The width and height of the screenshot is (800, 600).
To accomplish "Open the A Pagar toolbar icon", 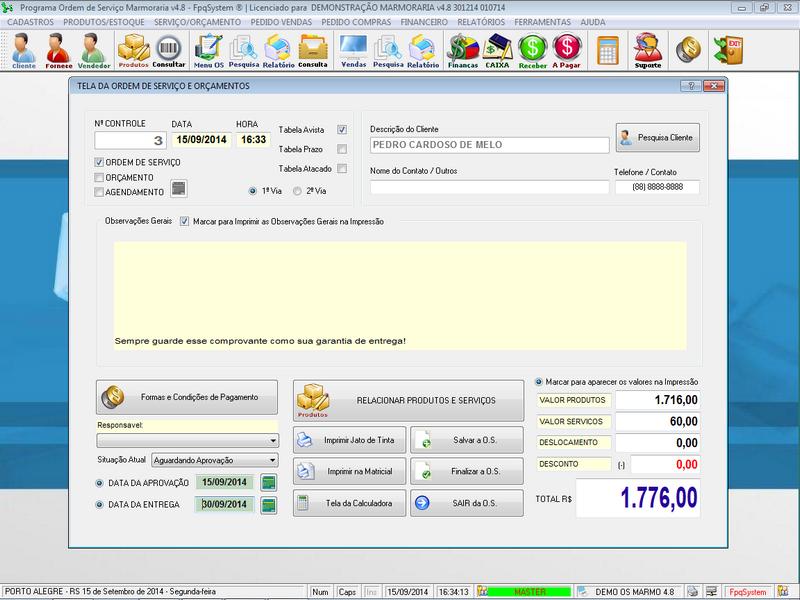I will (566, 50).
